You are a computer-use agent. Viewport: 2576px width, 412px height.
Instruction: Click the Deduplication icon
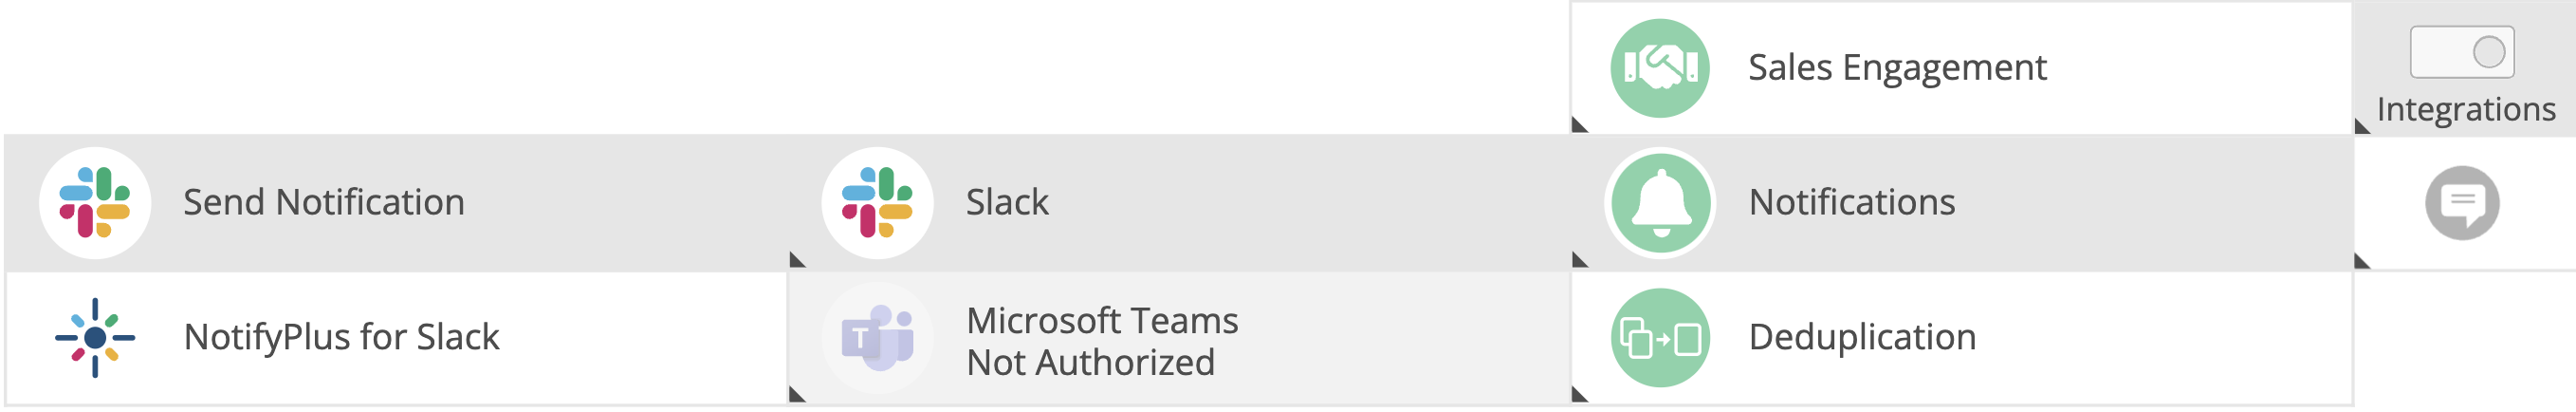point(1659,338)
